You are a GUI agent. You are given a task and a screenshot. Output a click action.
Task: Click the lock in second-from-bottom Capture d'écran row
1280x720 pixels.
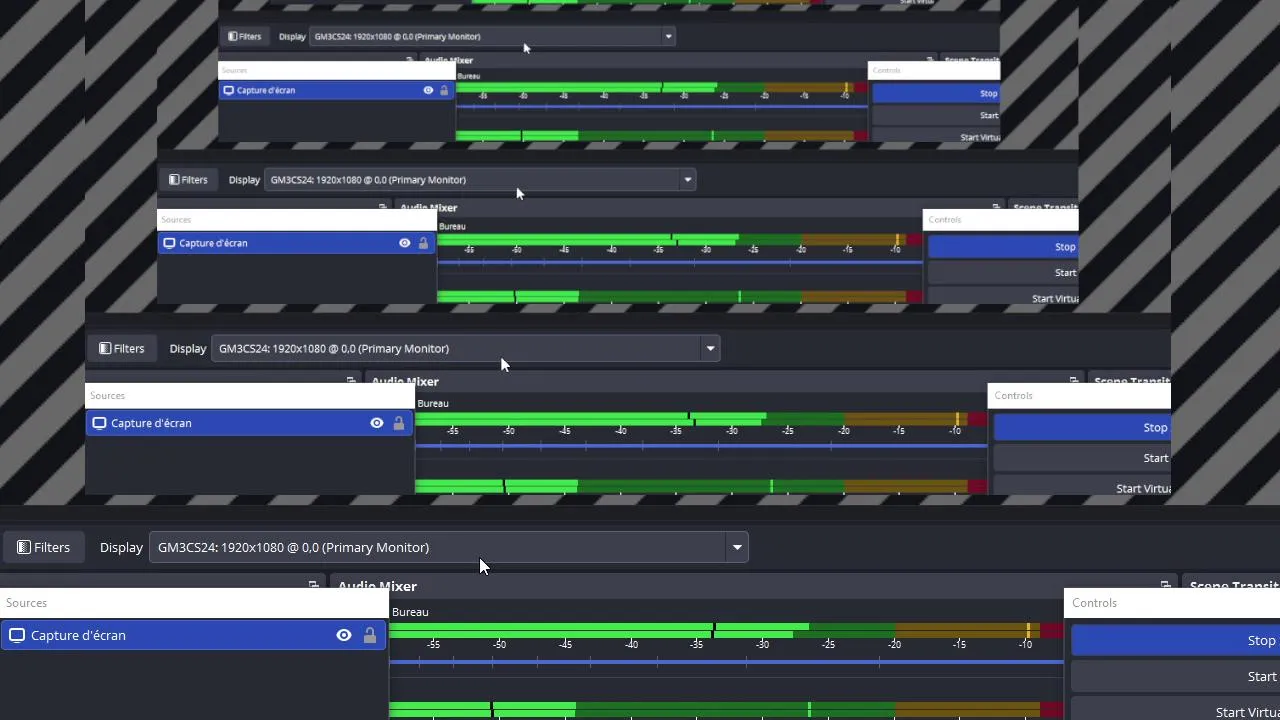pos(399,423)
